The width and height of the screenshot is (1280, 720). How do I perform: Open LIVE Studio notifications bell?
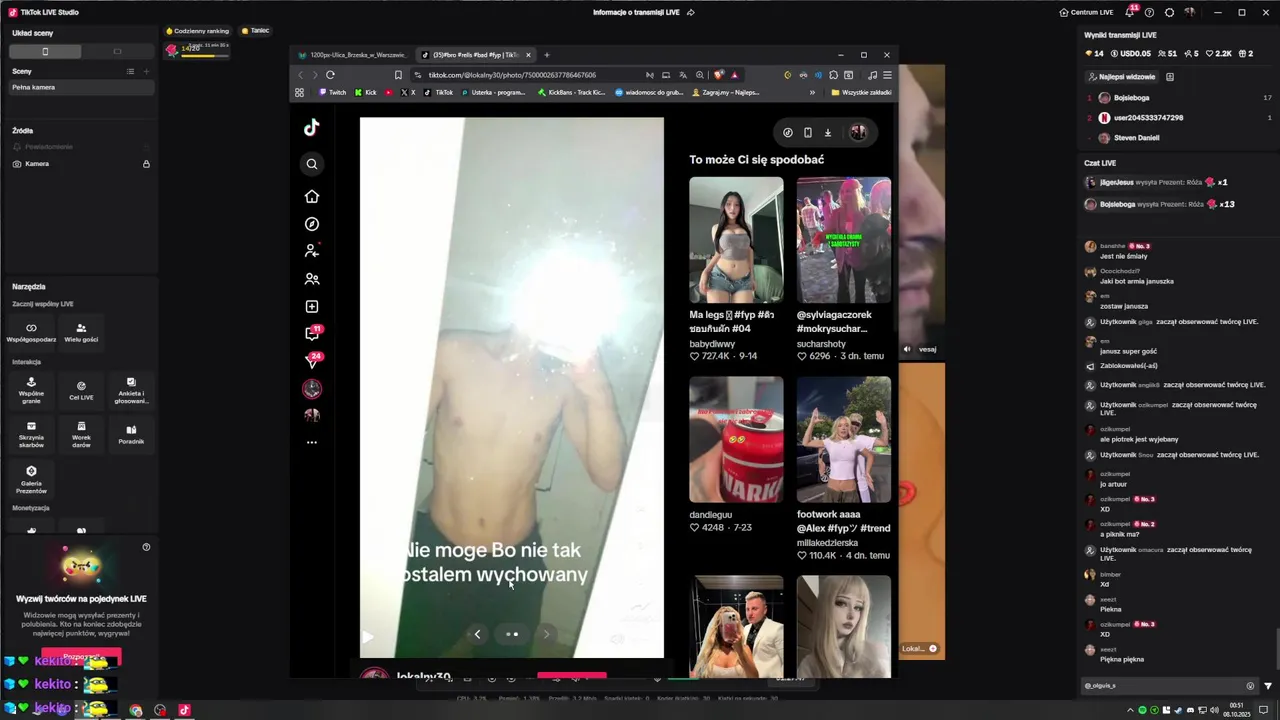pyautogui.click(x=1130, y=12)
